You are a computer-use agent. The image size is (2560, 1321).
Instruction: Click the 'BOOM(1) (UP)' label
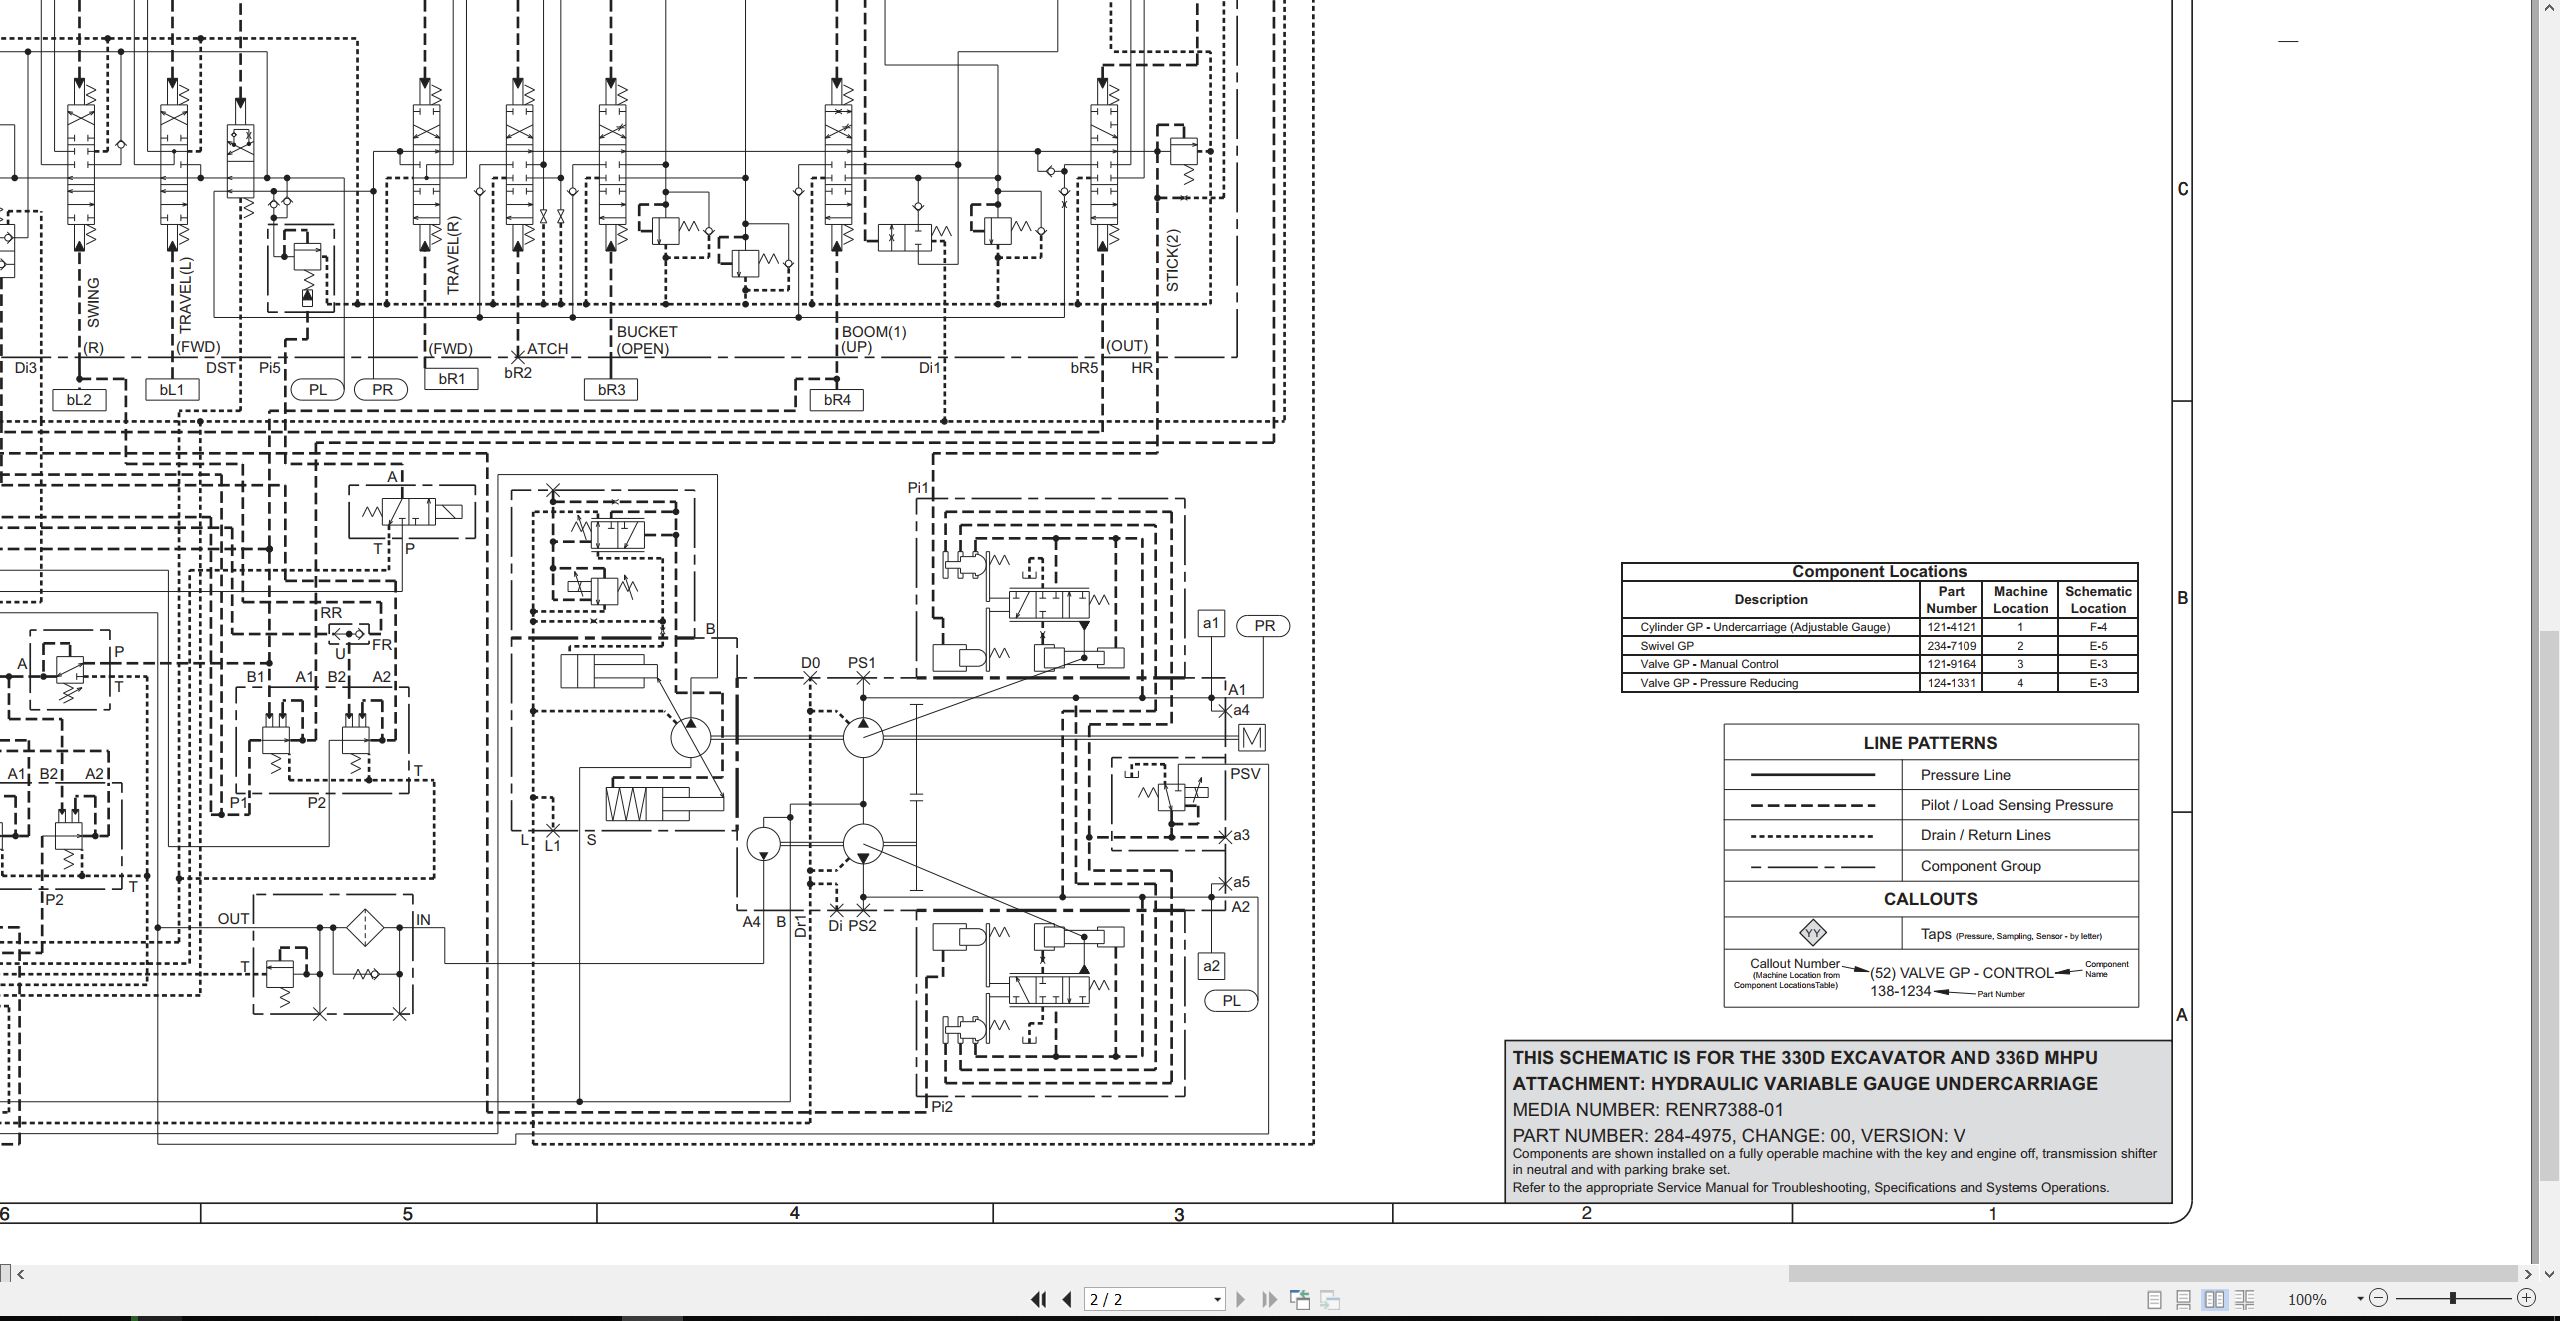[873, 339]
